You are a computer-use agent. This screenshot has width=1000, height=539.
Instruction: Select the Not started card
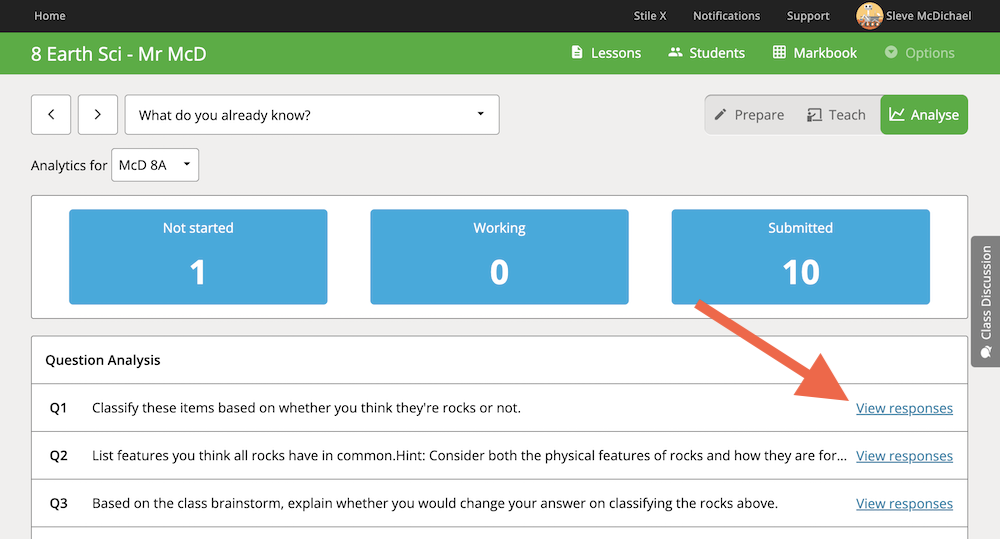coord(198,257)
